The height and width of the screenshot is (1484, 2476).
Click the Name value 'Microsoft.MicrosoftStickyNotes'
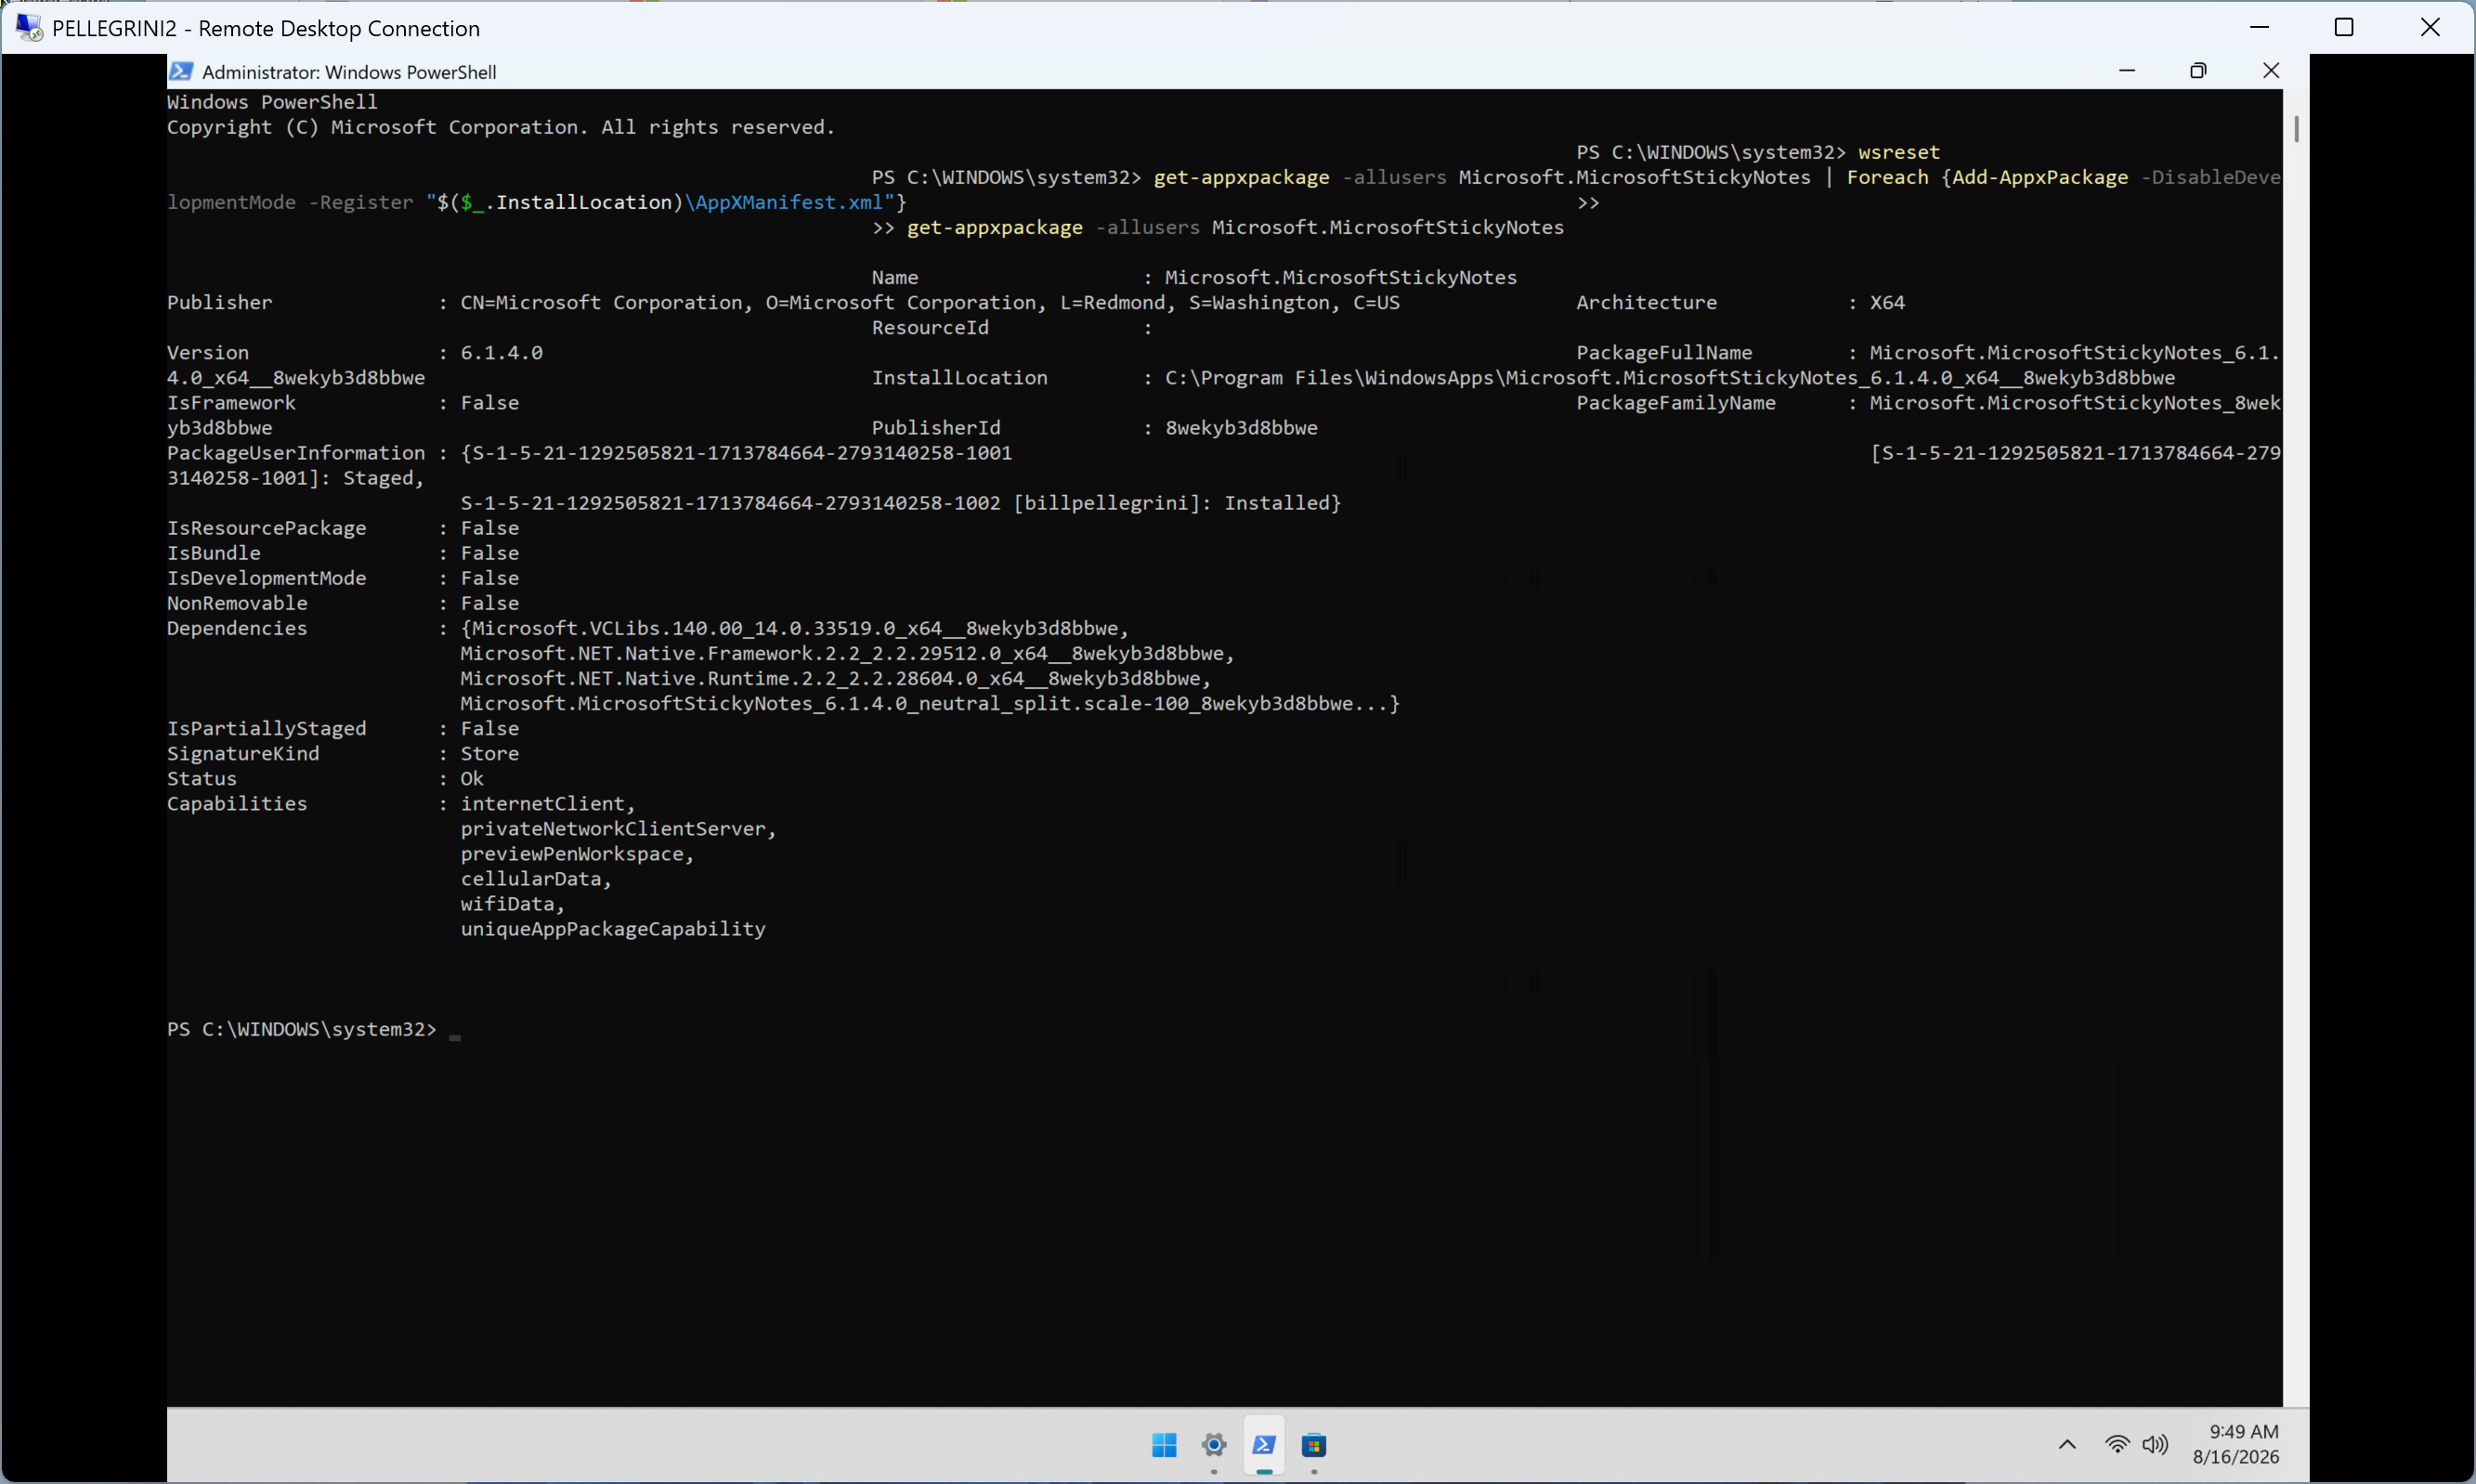coord(1341,277)
